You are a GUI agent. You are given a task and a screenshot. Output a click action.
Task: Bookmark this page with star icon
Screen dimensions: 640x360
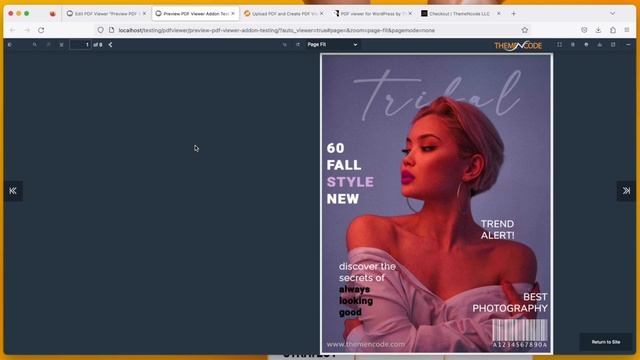[x=524, y=30]
